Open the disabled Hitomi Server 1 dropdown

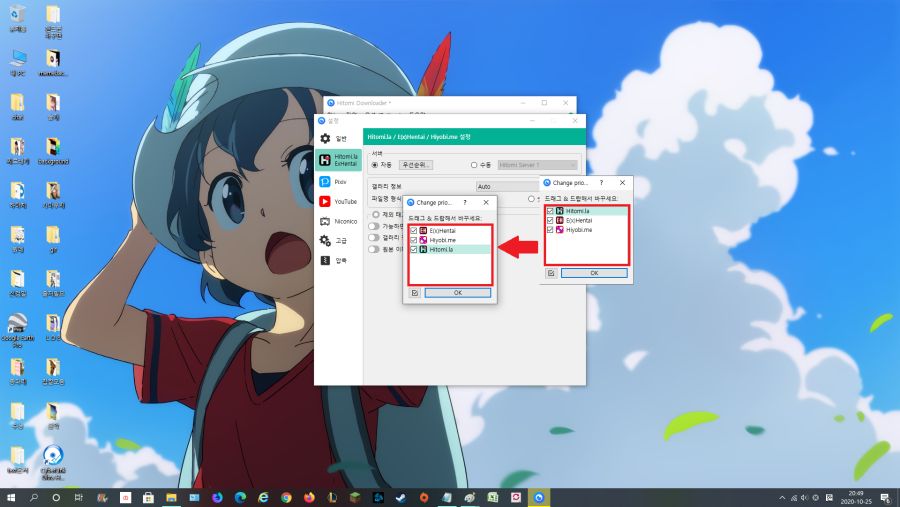[537, 165]
